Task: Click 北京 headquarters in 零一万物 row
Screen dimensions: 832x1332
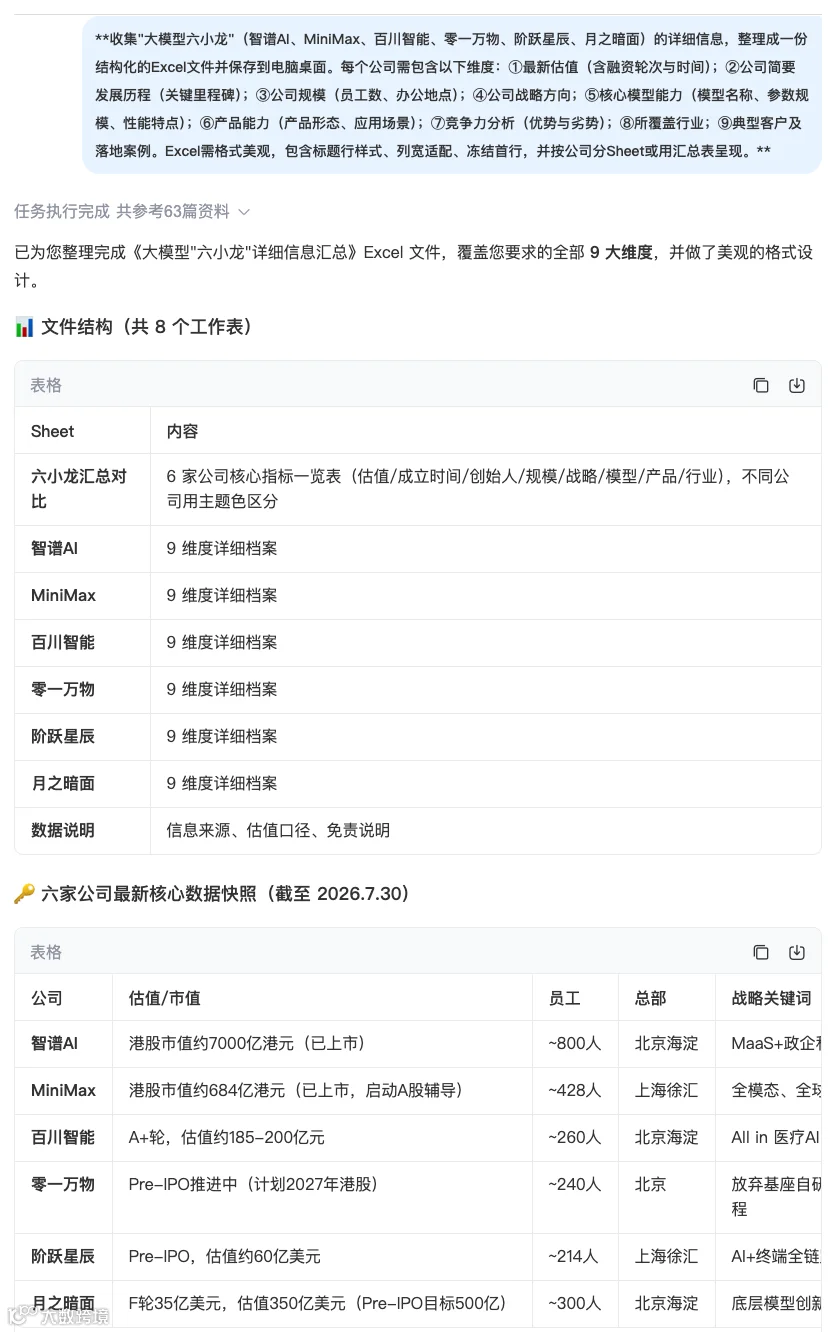Action: (x=667, y=1197)
